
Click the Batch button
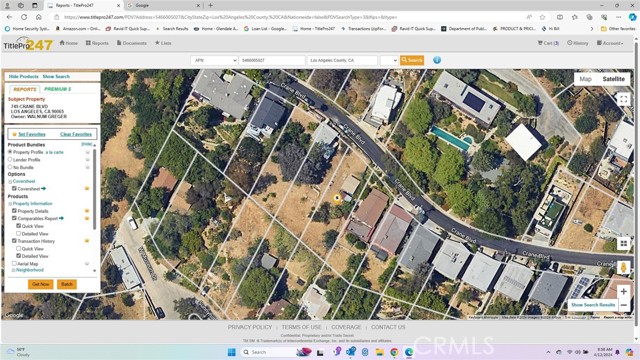tap(67, 284)
